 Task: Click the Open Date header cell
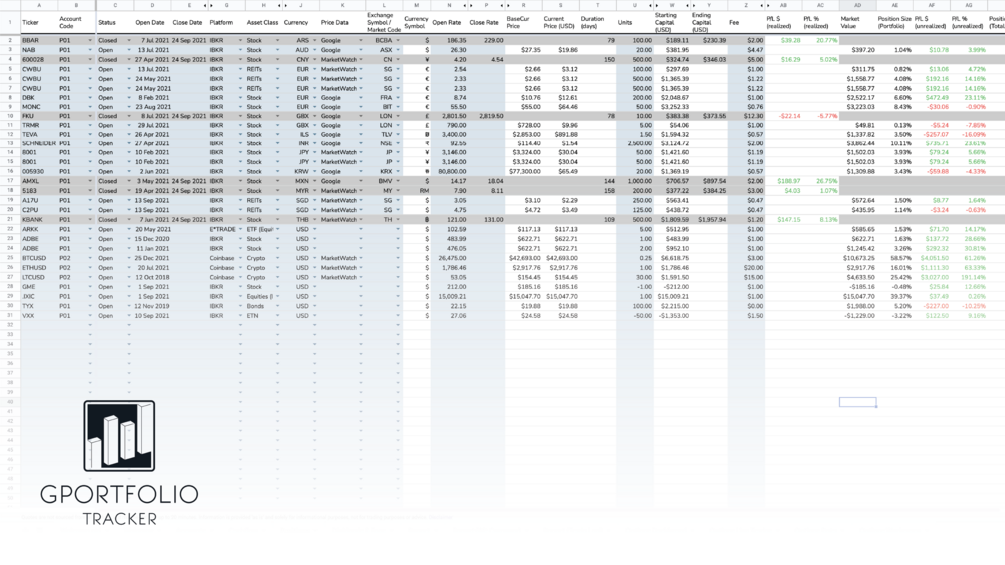tap(152, 22)
